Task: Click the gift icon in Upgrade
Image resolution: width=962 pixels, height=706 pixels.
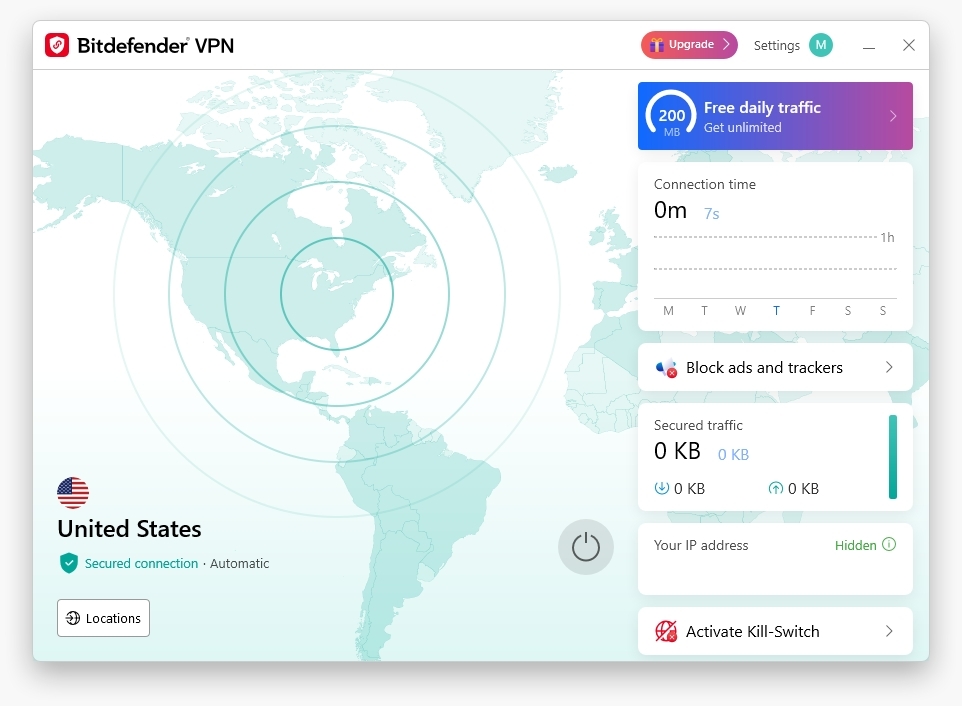Action: 657,45
